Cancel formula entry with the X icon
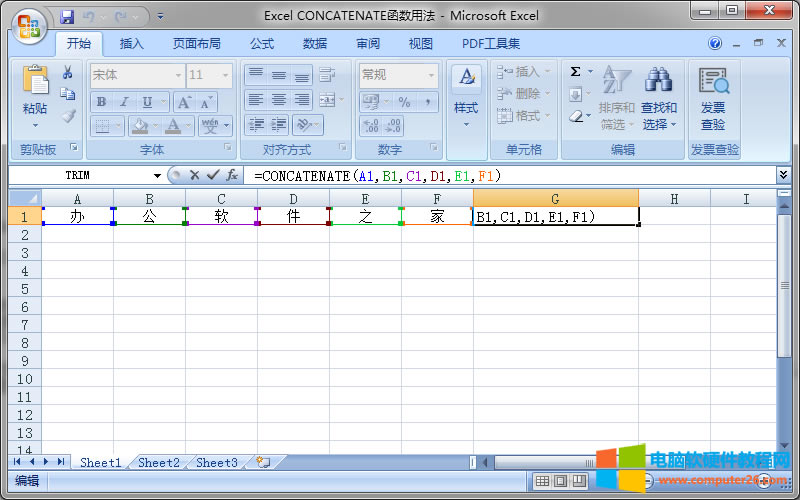800x500 pixels. [x=195, y=175]
